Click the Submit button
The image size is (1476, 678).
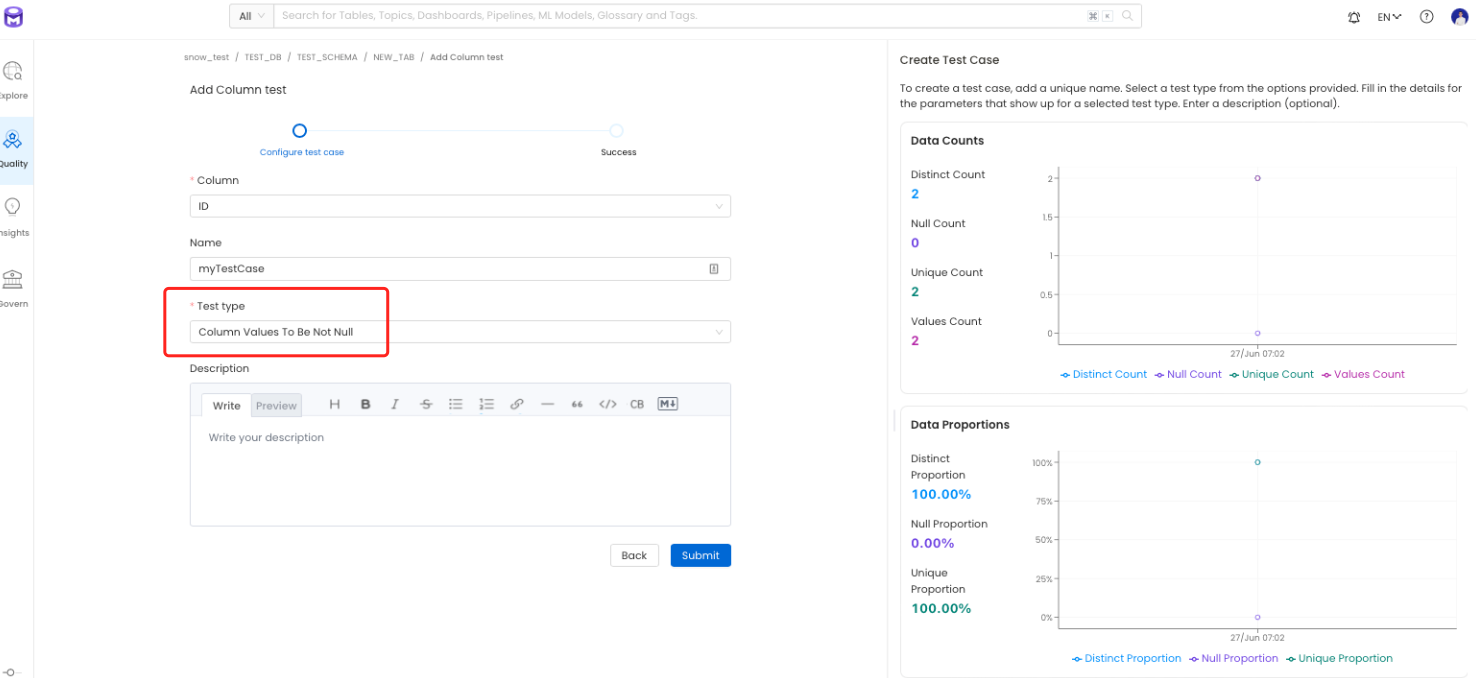coord(700,555)
